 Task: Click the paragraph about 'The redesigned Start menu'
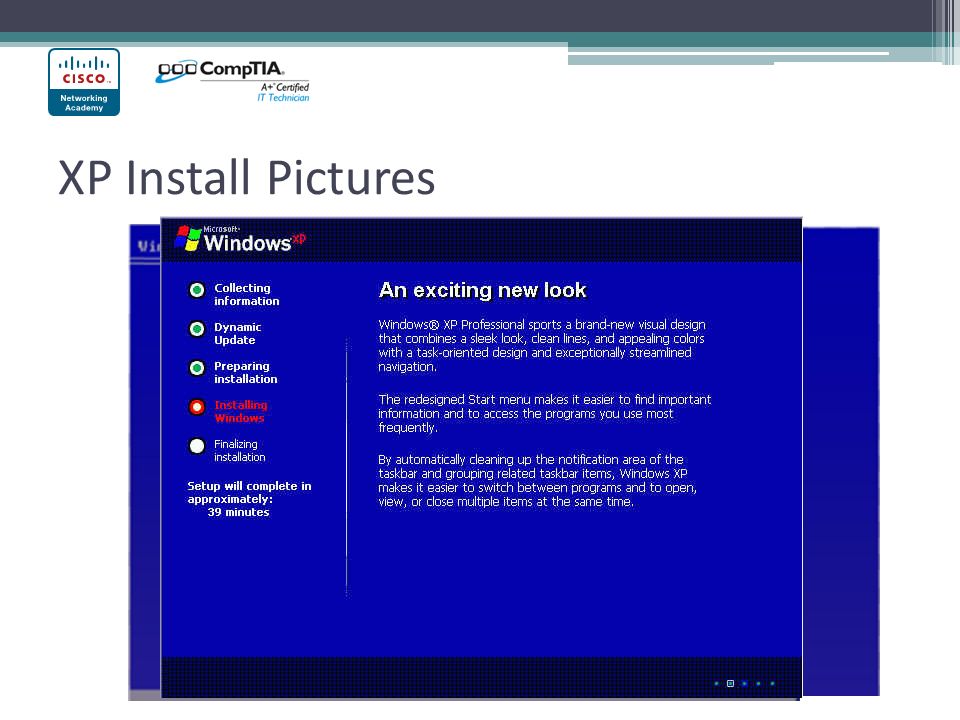point(545,413)
